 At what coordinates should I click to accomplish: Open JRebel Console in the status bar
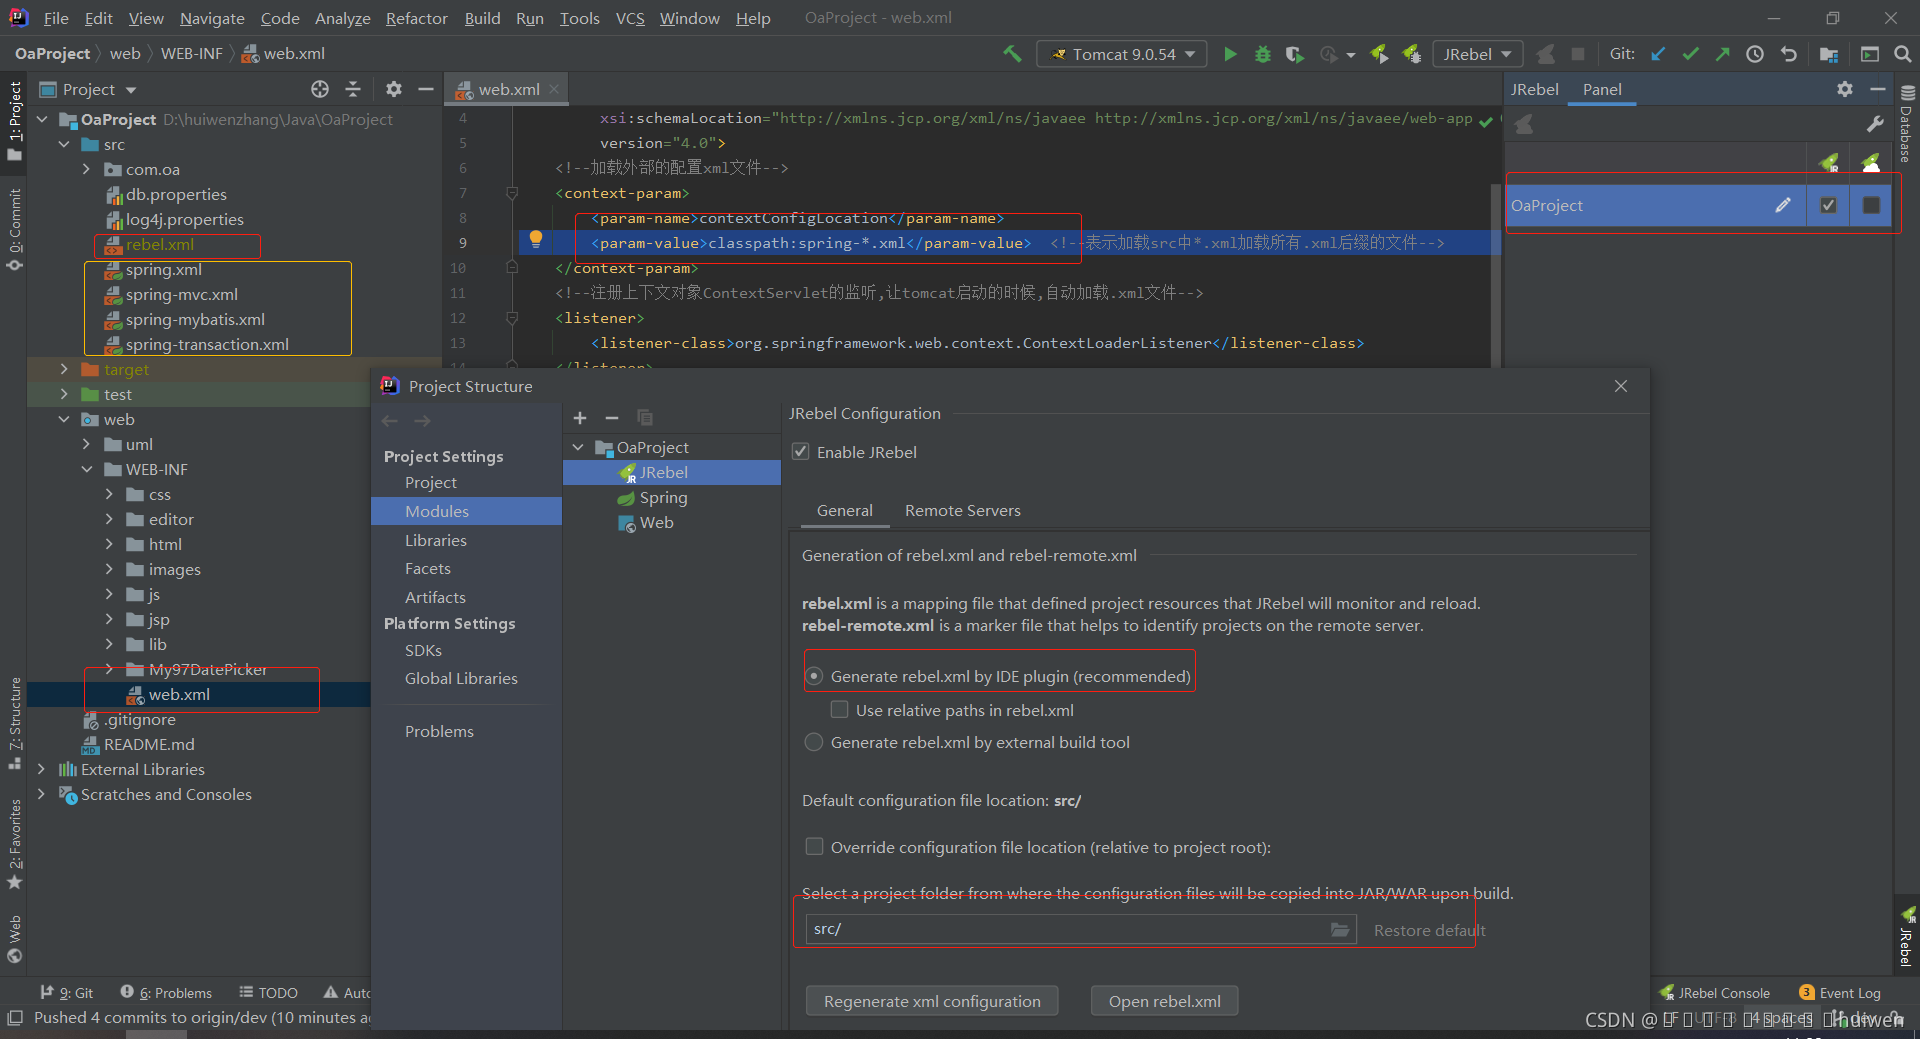1714,993
